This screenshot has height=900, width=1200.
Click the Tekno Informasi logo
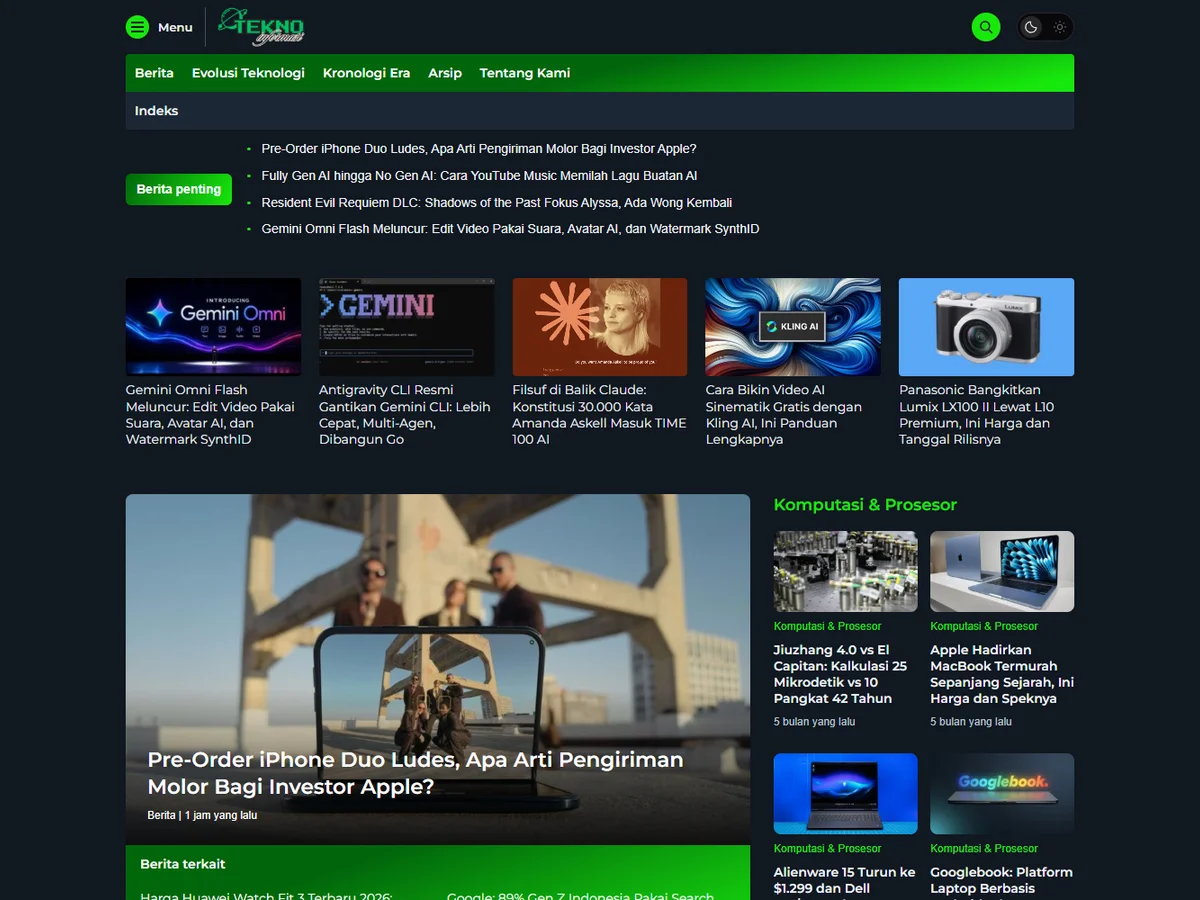261,27
